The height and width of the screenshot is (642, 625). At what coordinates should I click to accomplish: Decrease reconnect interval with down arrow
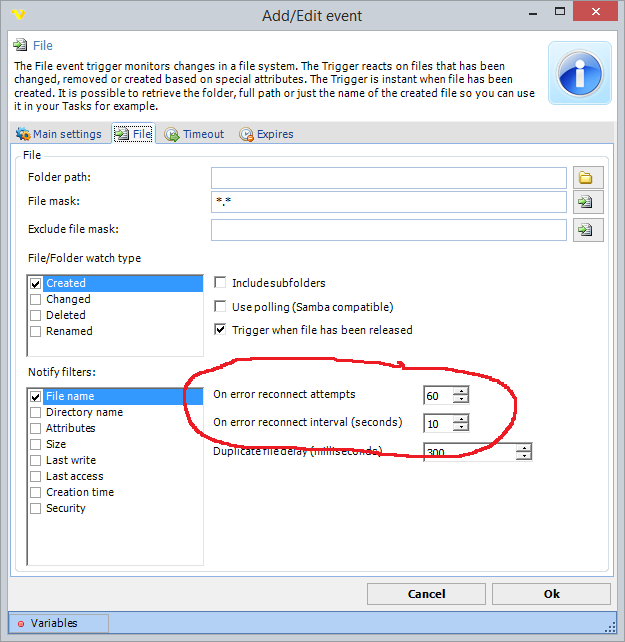460,427
